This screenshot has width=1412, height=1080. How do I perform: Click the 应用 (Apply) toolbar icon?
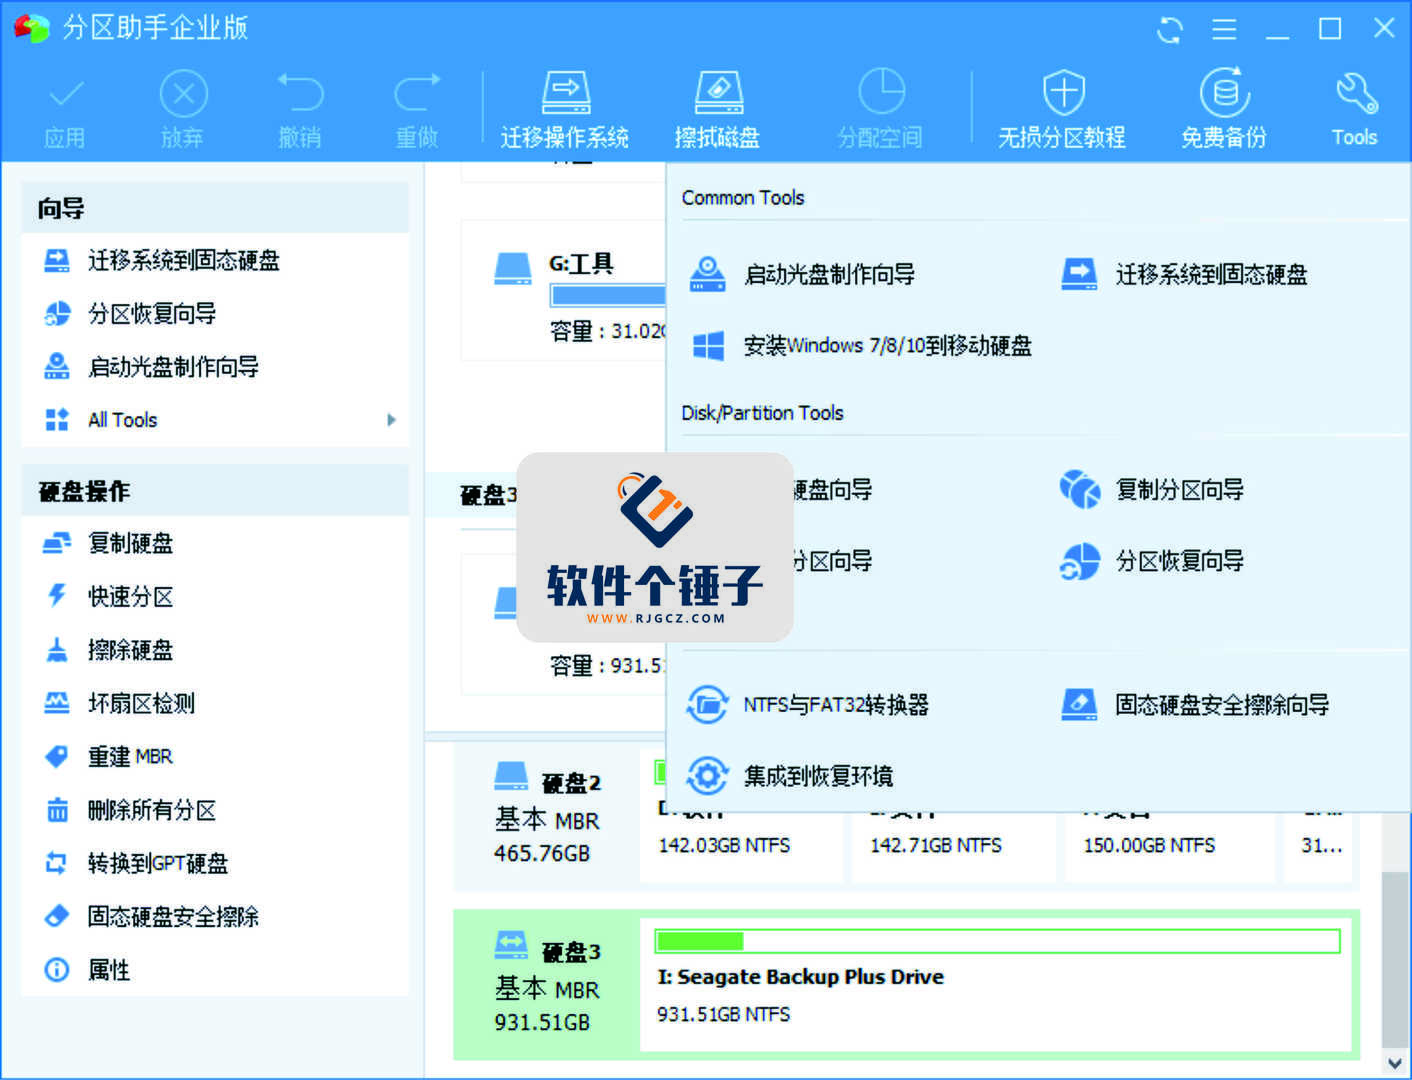[65, 110]
